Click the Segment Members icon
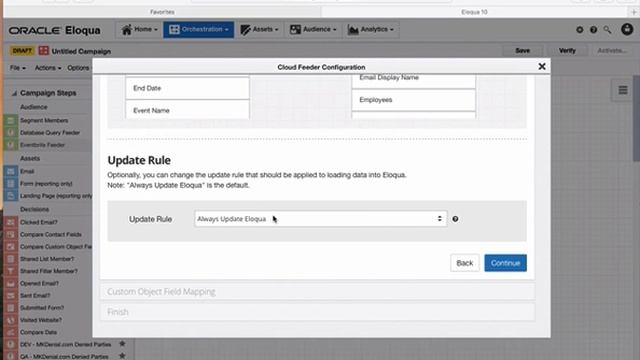This screenshot has width=640, height=360. coord(11,120)
